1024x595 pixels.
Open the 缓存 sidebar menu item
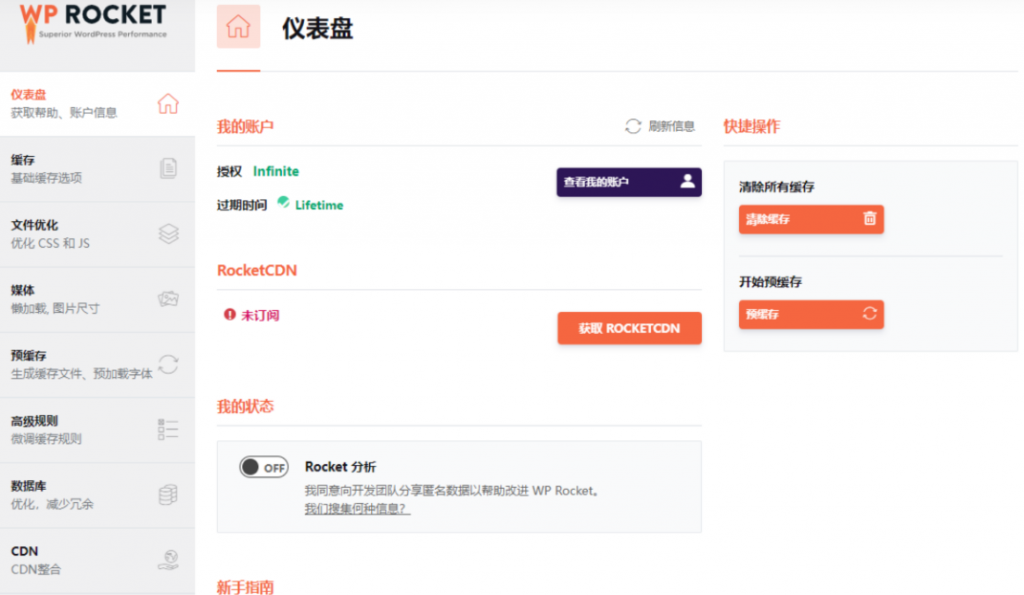click(x=97, y=169)
